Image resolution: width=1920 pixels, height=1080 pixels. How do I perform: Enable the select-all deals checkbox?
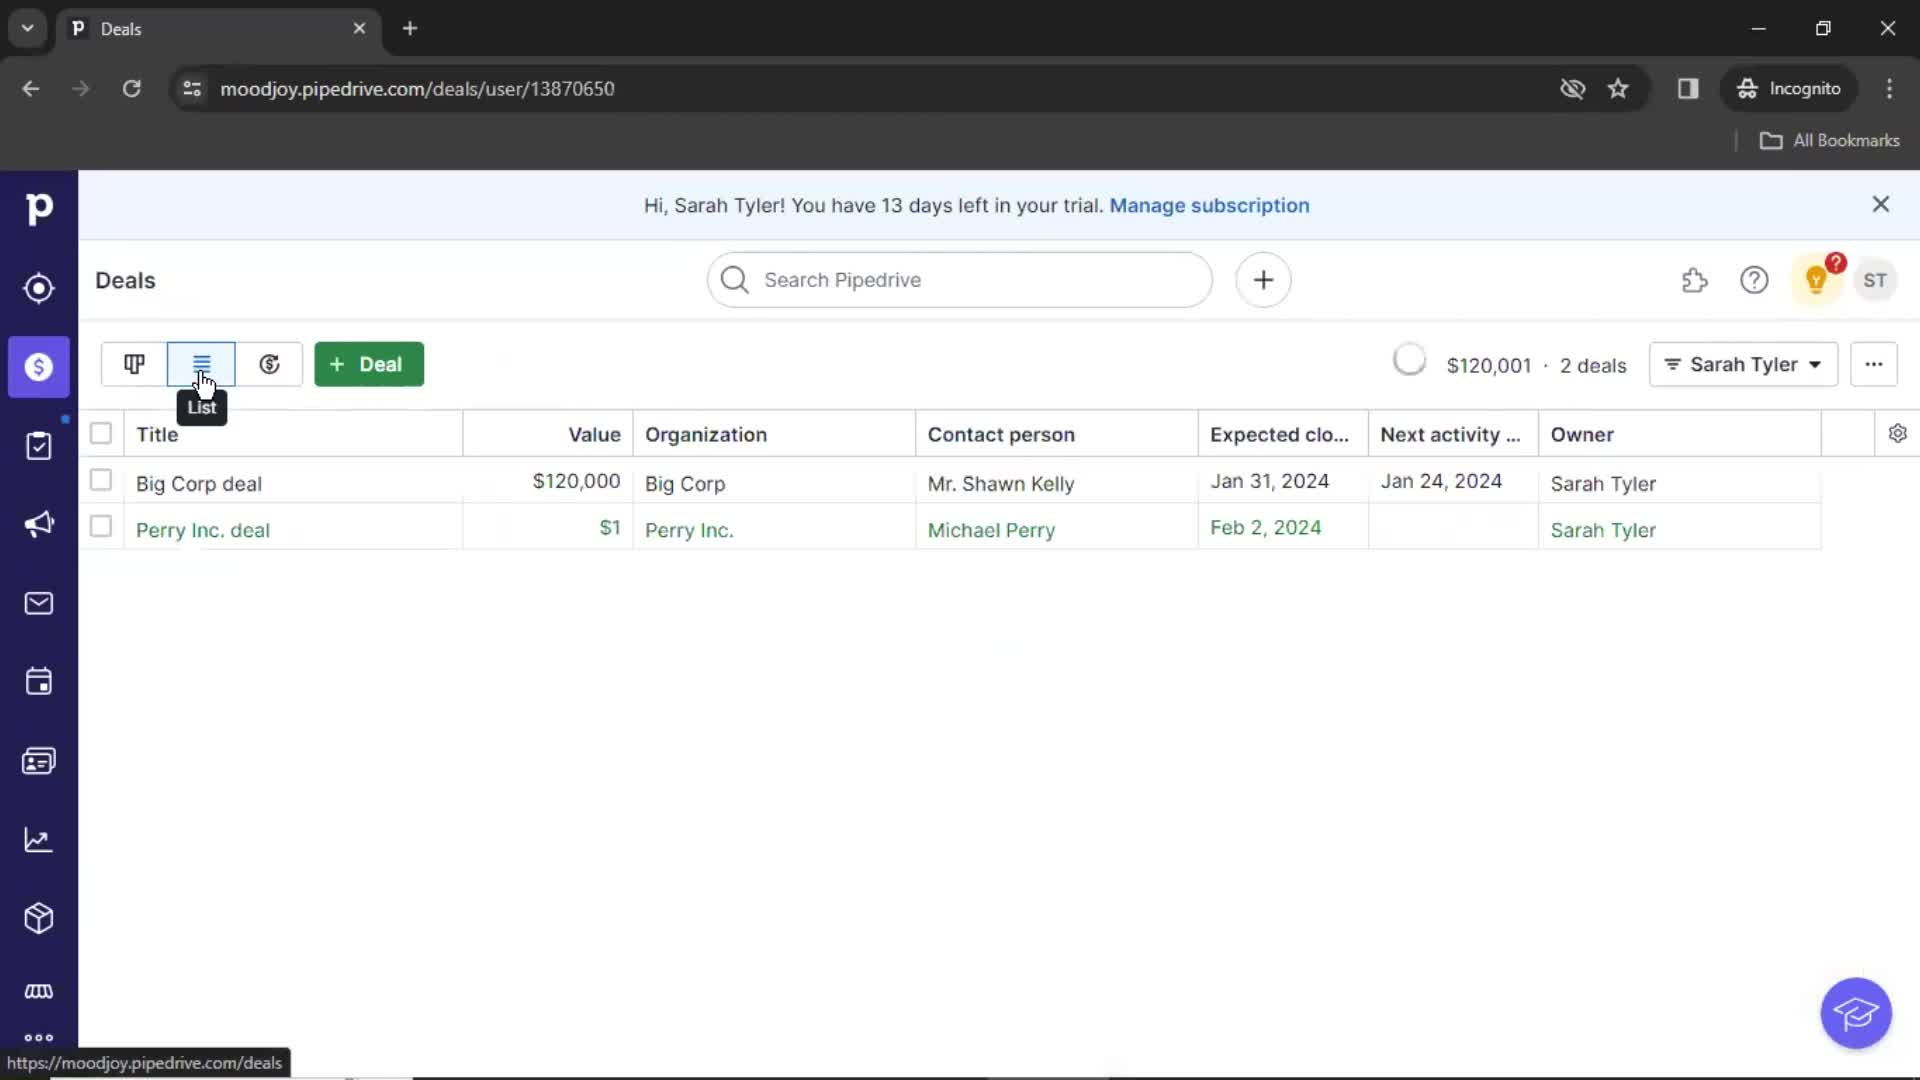100,433
